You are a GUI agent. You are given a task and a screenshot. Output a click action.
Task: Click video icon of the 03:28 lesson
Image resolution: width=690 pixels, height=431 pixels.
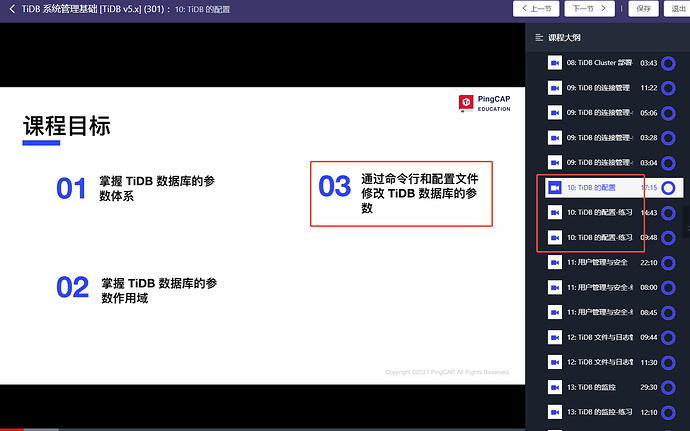(x=554, y=138)
